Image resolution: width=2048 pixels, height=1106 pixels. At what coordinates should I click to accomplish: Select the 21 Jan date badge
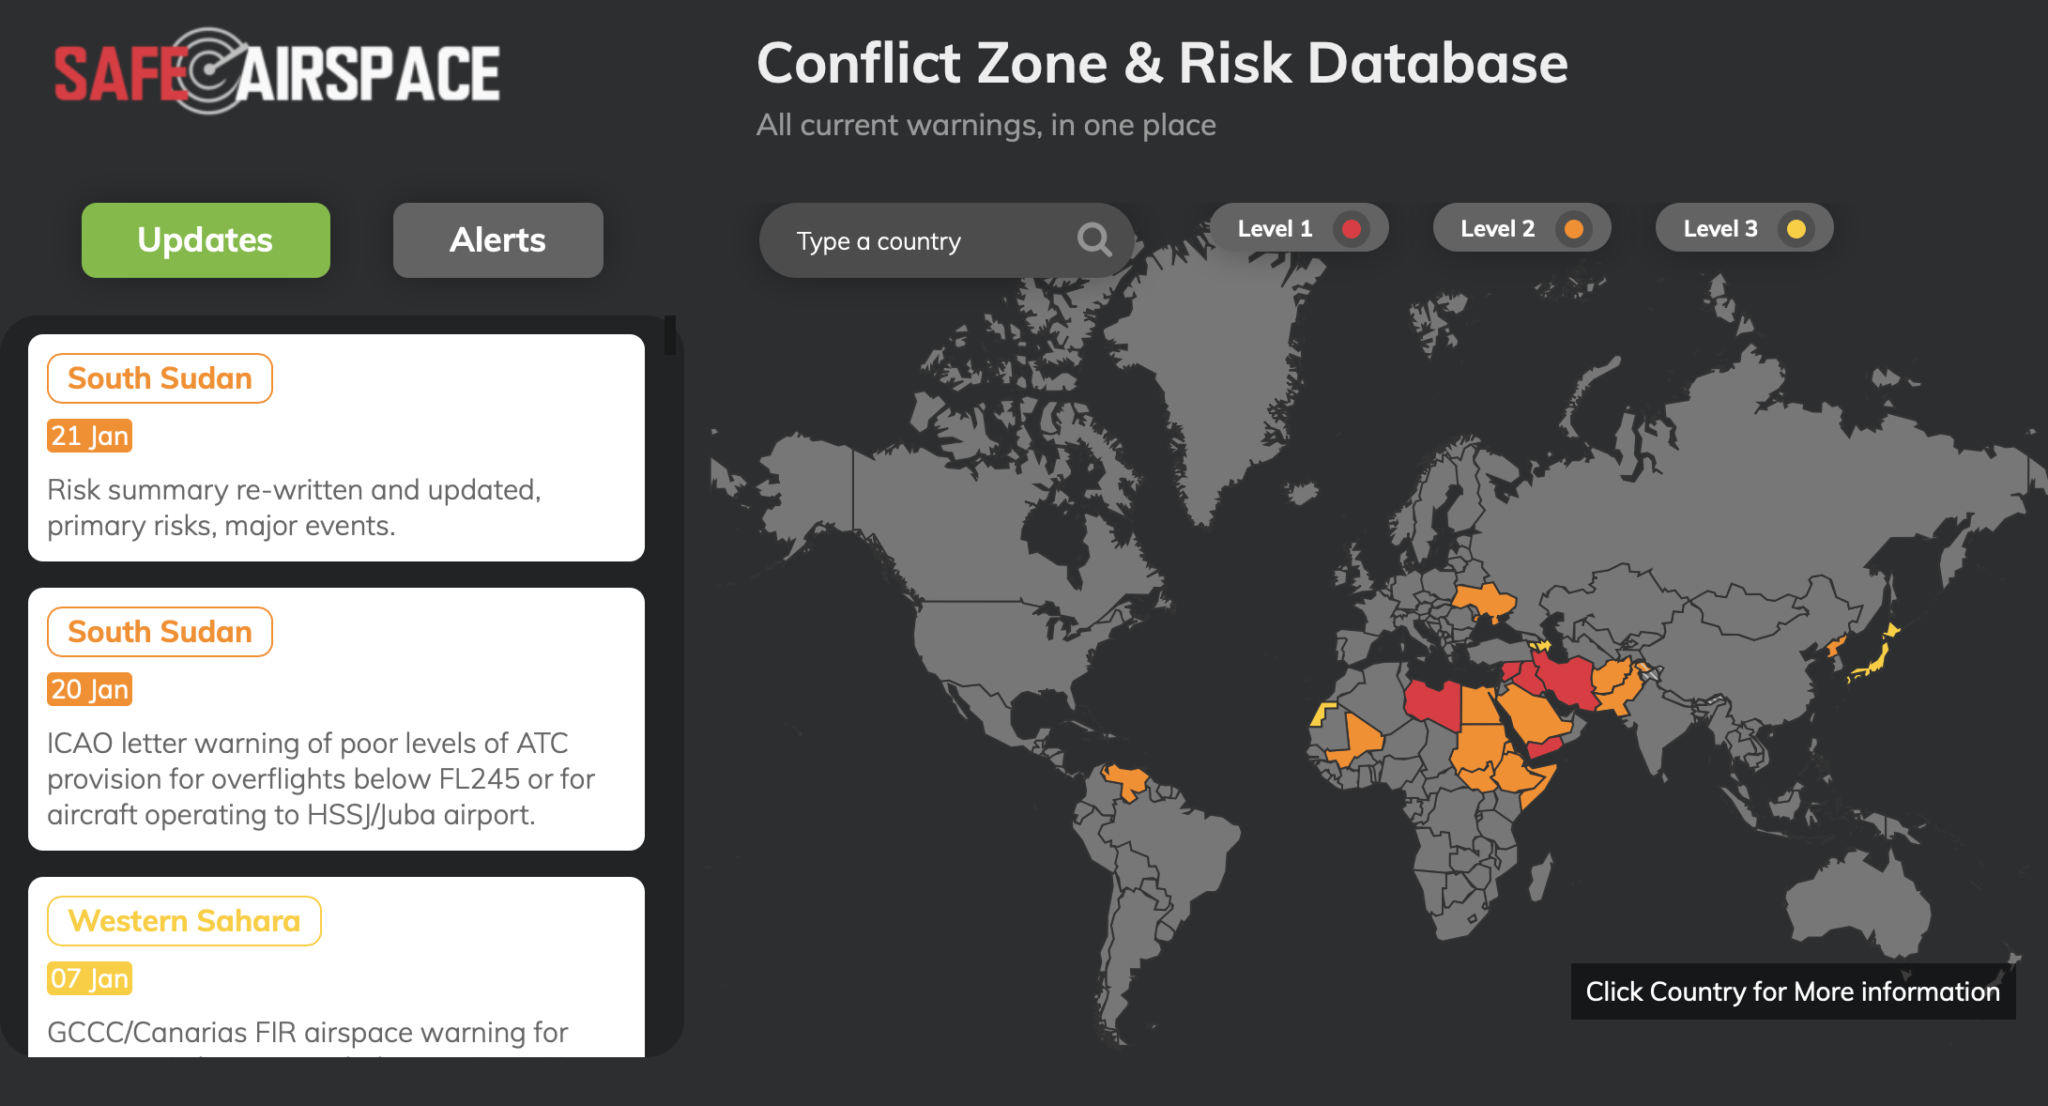pos(89,436)
